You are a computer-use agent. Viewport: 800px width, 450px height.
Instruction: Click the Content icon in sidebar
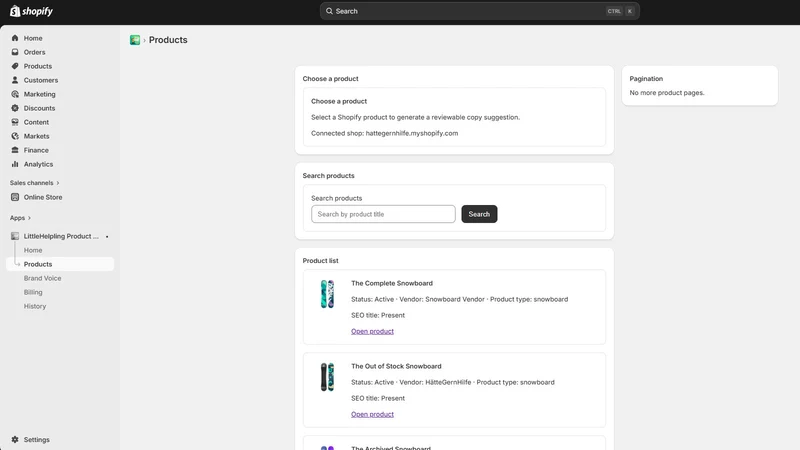15,122
